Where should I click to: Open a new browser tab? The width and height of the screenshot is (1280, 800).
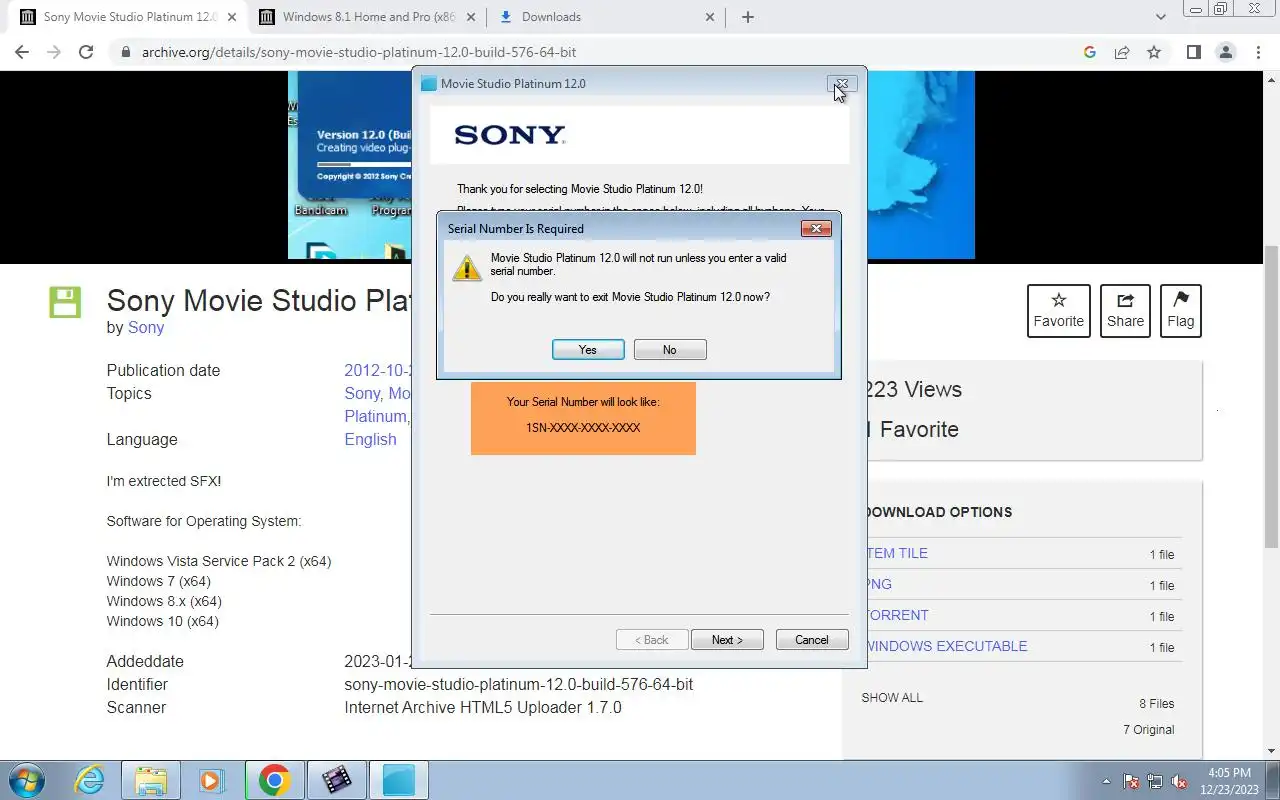pos(748,17)
